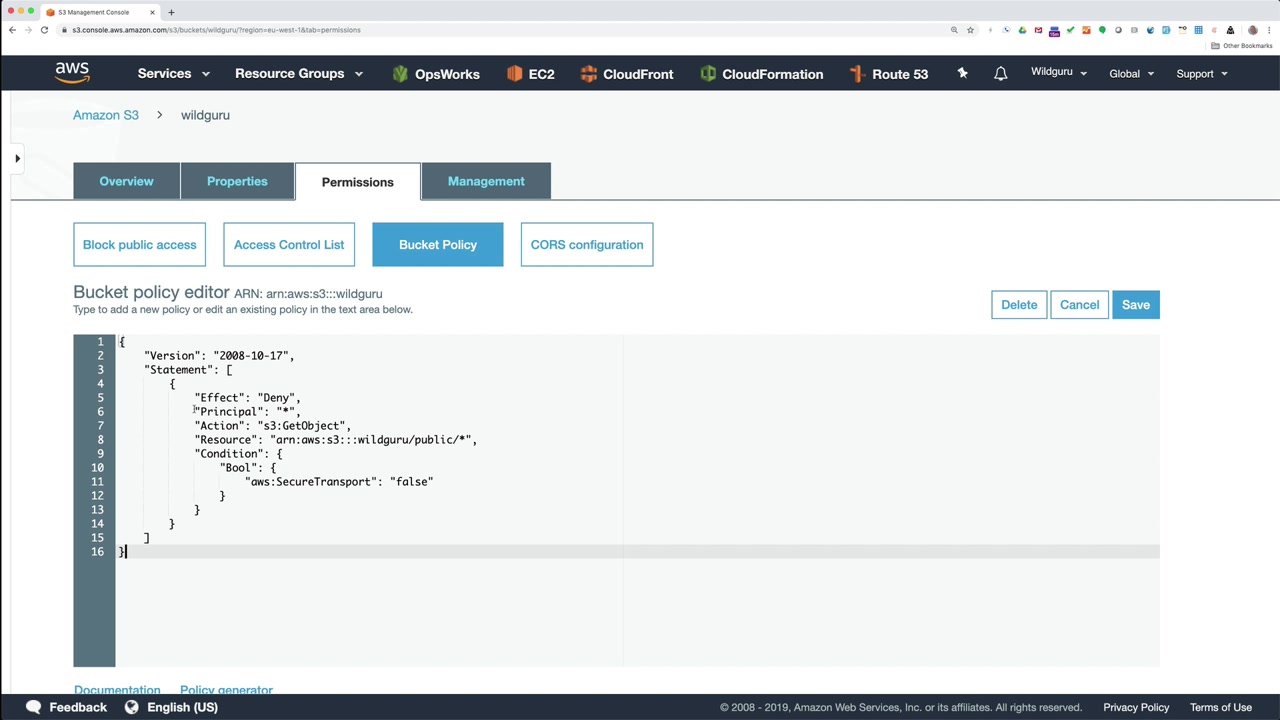Click the wildguru breadcrumb text
Viewport: 1280px width, 720px height.
(205, 115)
